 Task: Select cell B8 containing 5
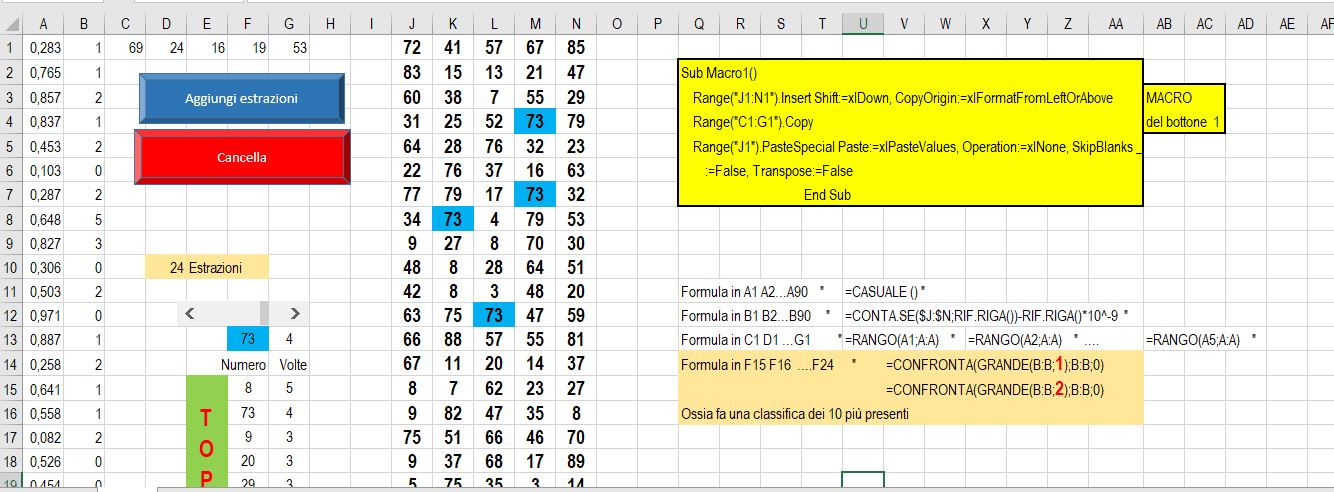point(84,218)
